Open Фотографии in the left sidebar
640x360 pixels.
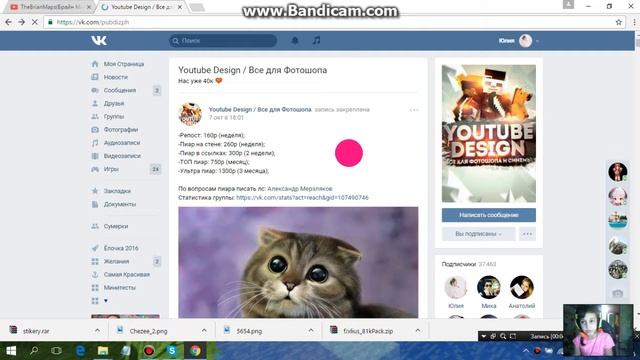coord(121,129)
